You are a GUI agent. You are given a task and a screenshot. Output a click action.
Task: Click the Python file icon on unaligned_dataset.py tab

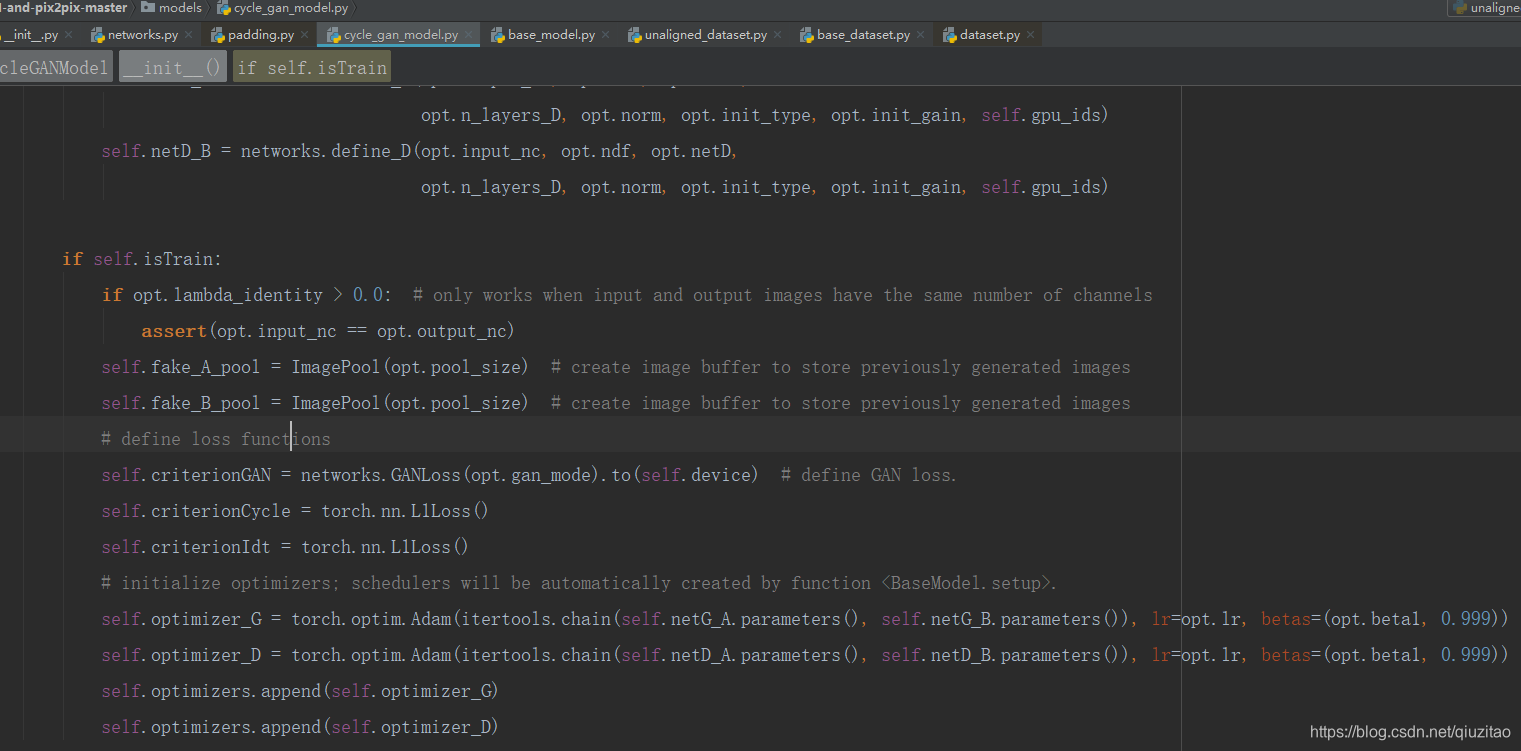635,35
